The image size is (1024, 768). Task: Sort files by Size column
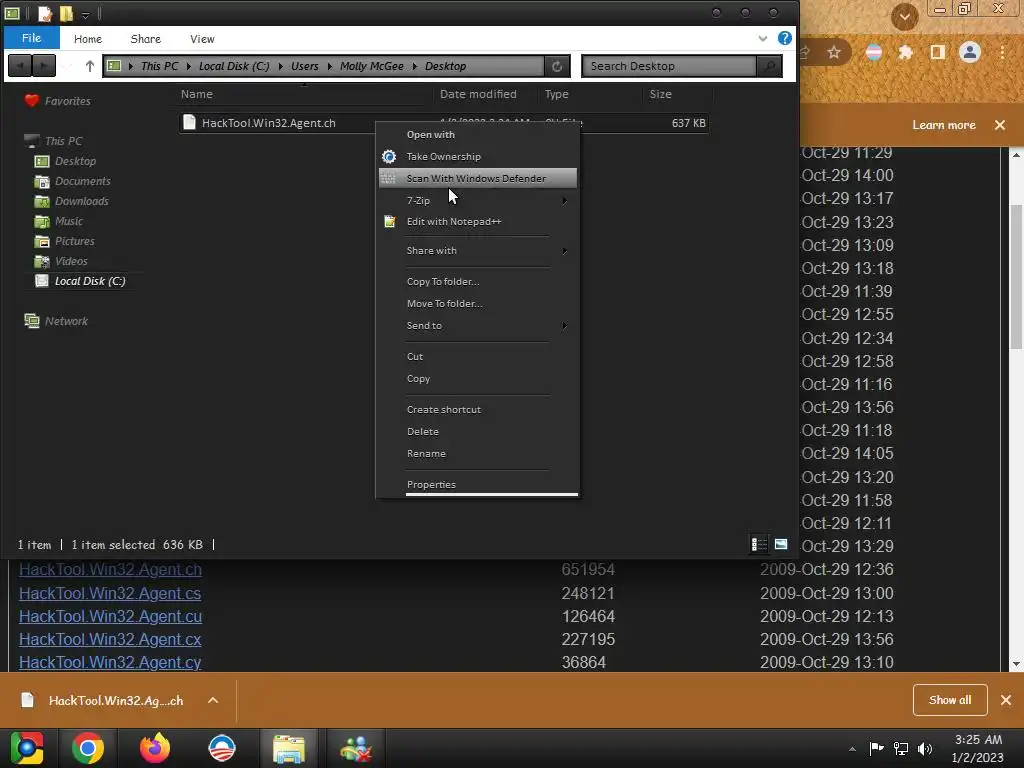660,94
